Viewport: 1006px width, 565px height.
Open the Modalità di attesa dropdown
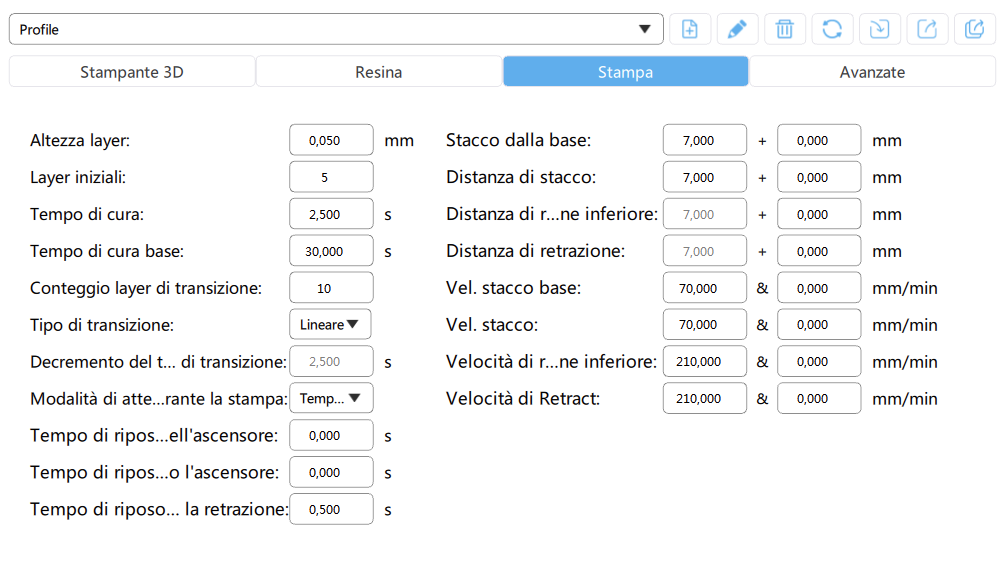click(331, 399)
